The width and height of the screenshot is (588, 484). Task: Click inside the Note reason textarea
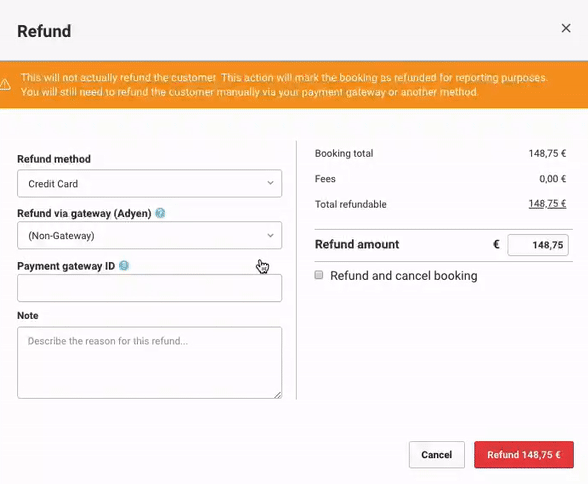[149, 363]
